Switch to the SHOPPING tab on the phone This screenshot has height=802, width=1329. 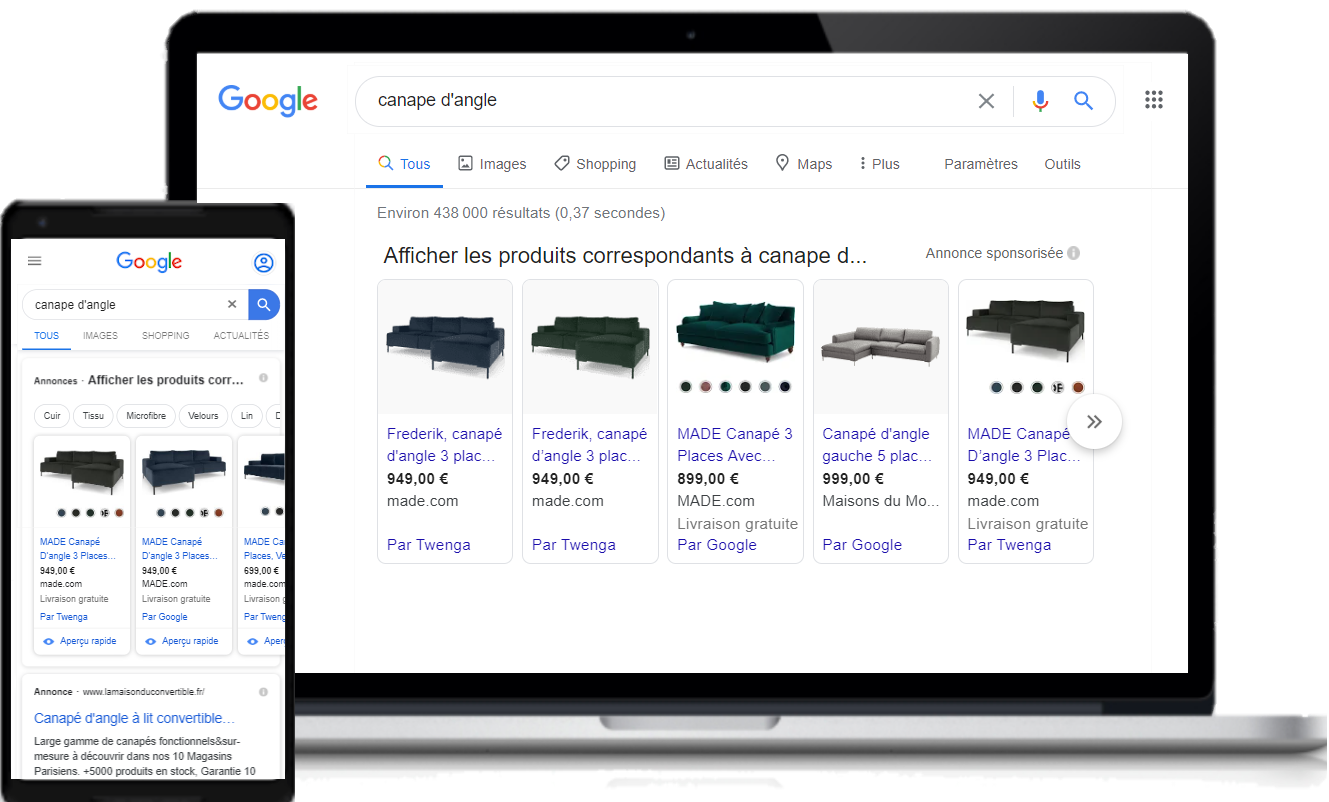[166, 336]
